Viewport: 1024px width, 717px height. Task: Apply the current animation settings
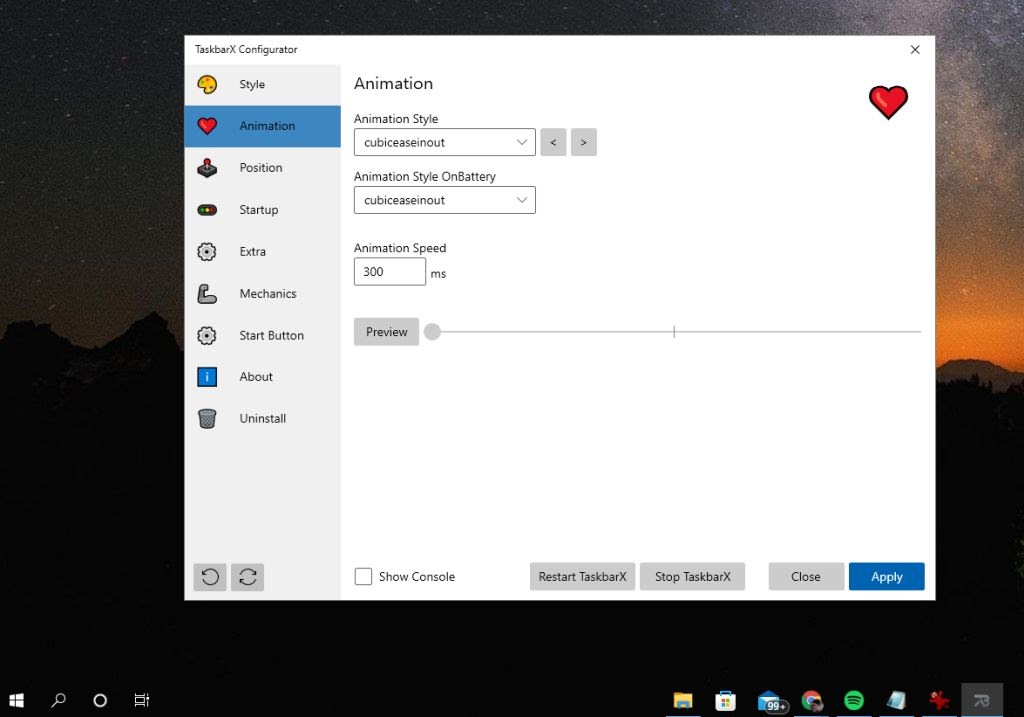(x=886, y=576)
